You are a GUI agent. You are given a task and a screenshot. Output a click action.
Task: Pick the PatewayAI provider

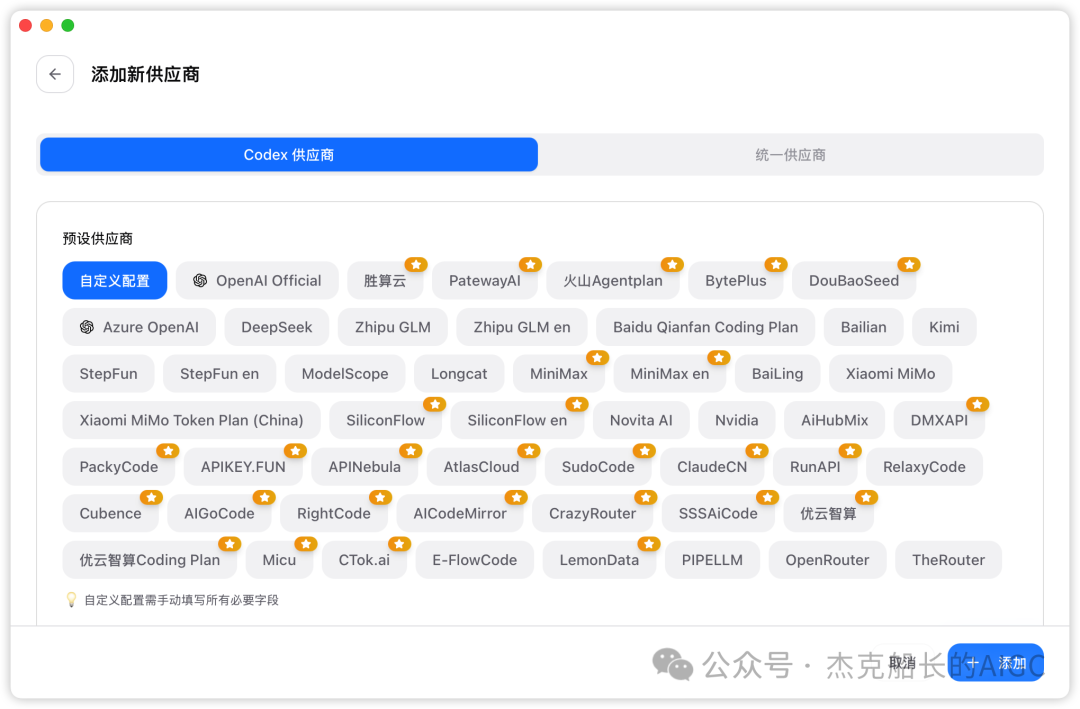click(485, 280)
